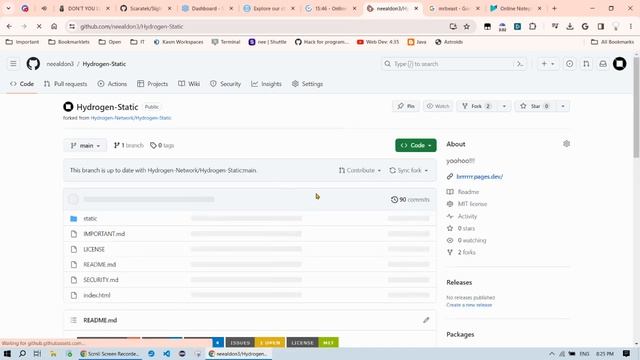Open the GitHub hamburger navigation menu
The image size is (640, 360).
(x=13, y=64)
